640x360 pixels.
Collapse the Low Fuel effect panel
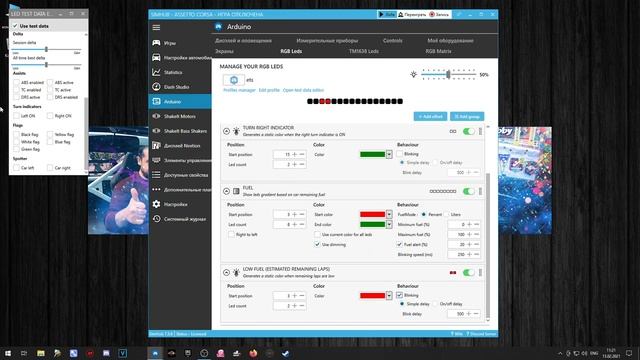(x=227, y=272)
